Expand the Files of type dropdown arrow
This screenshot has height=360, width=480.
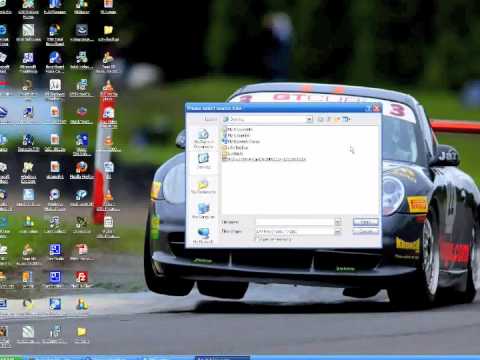pyautogui.click(x=338, y=231)
